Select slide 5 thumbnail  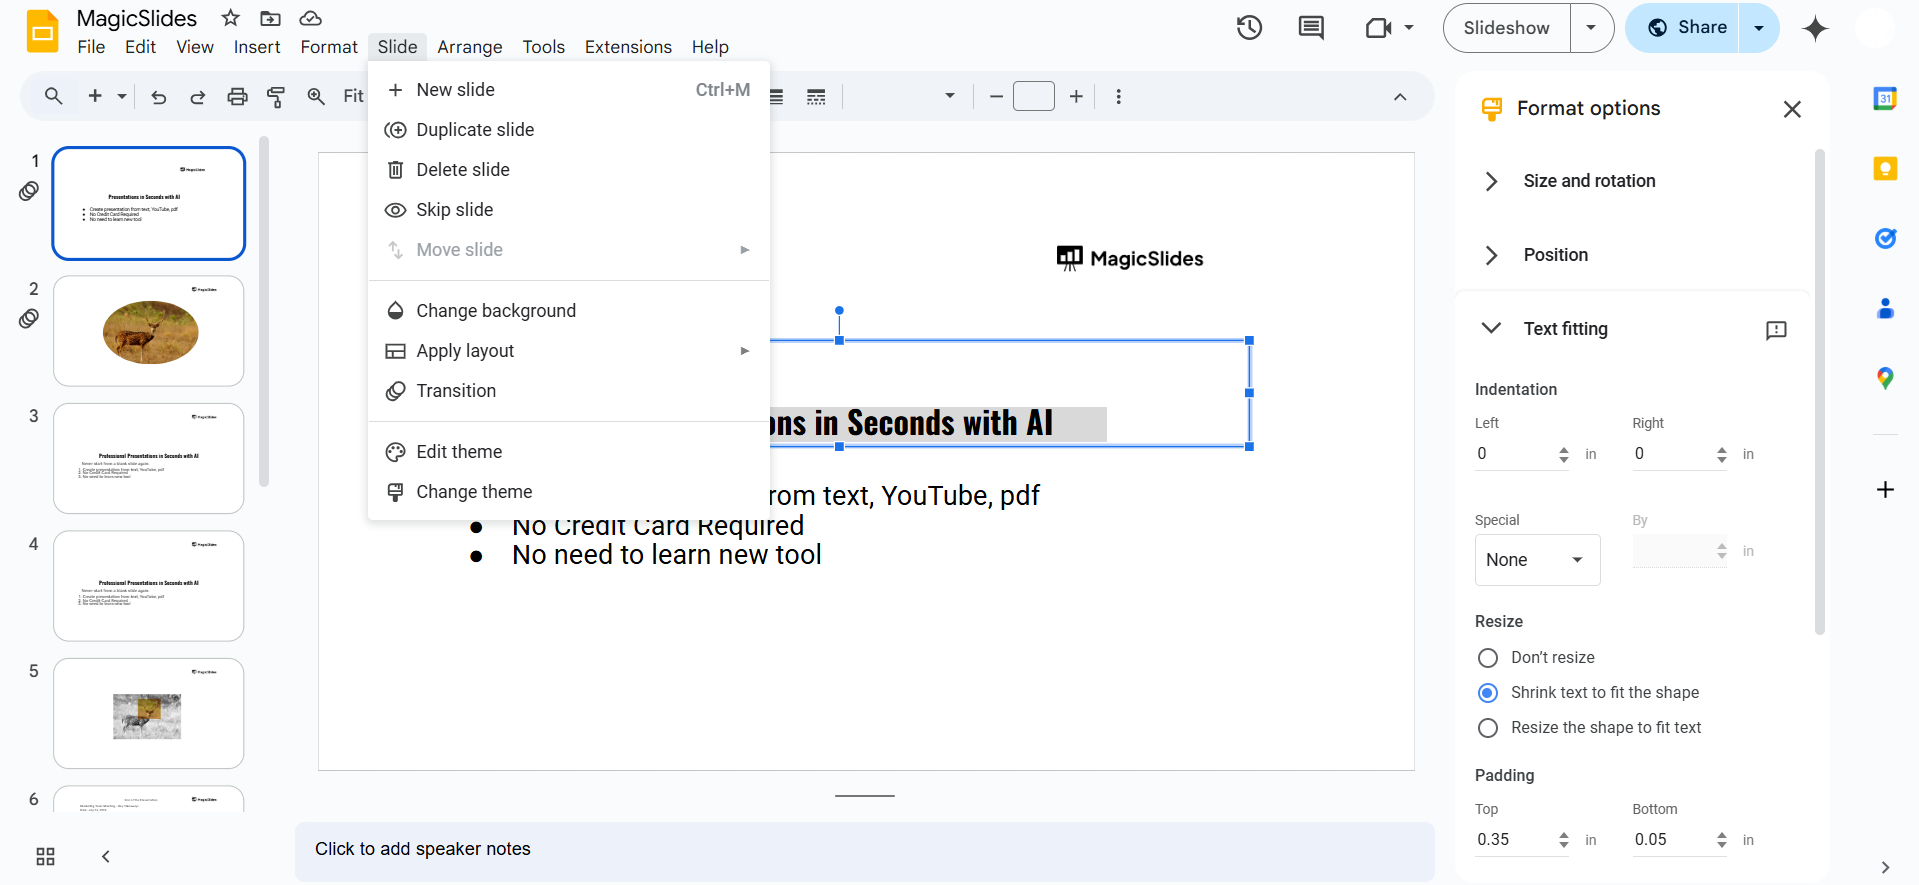[149, 713]
